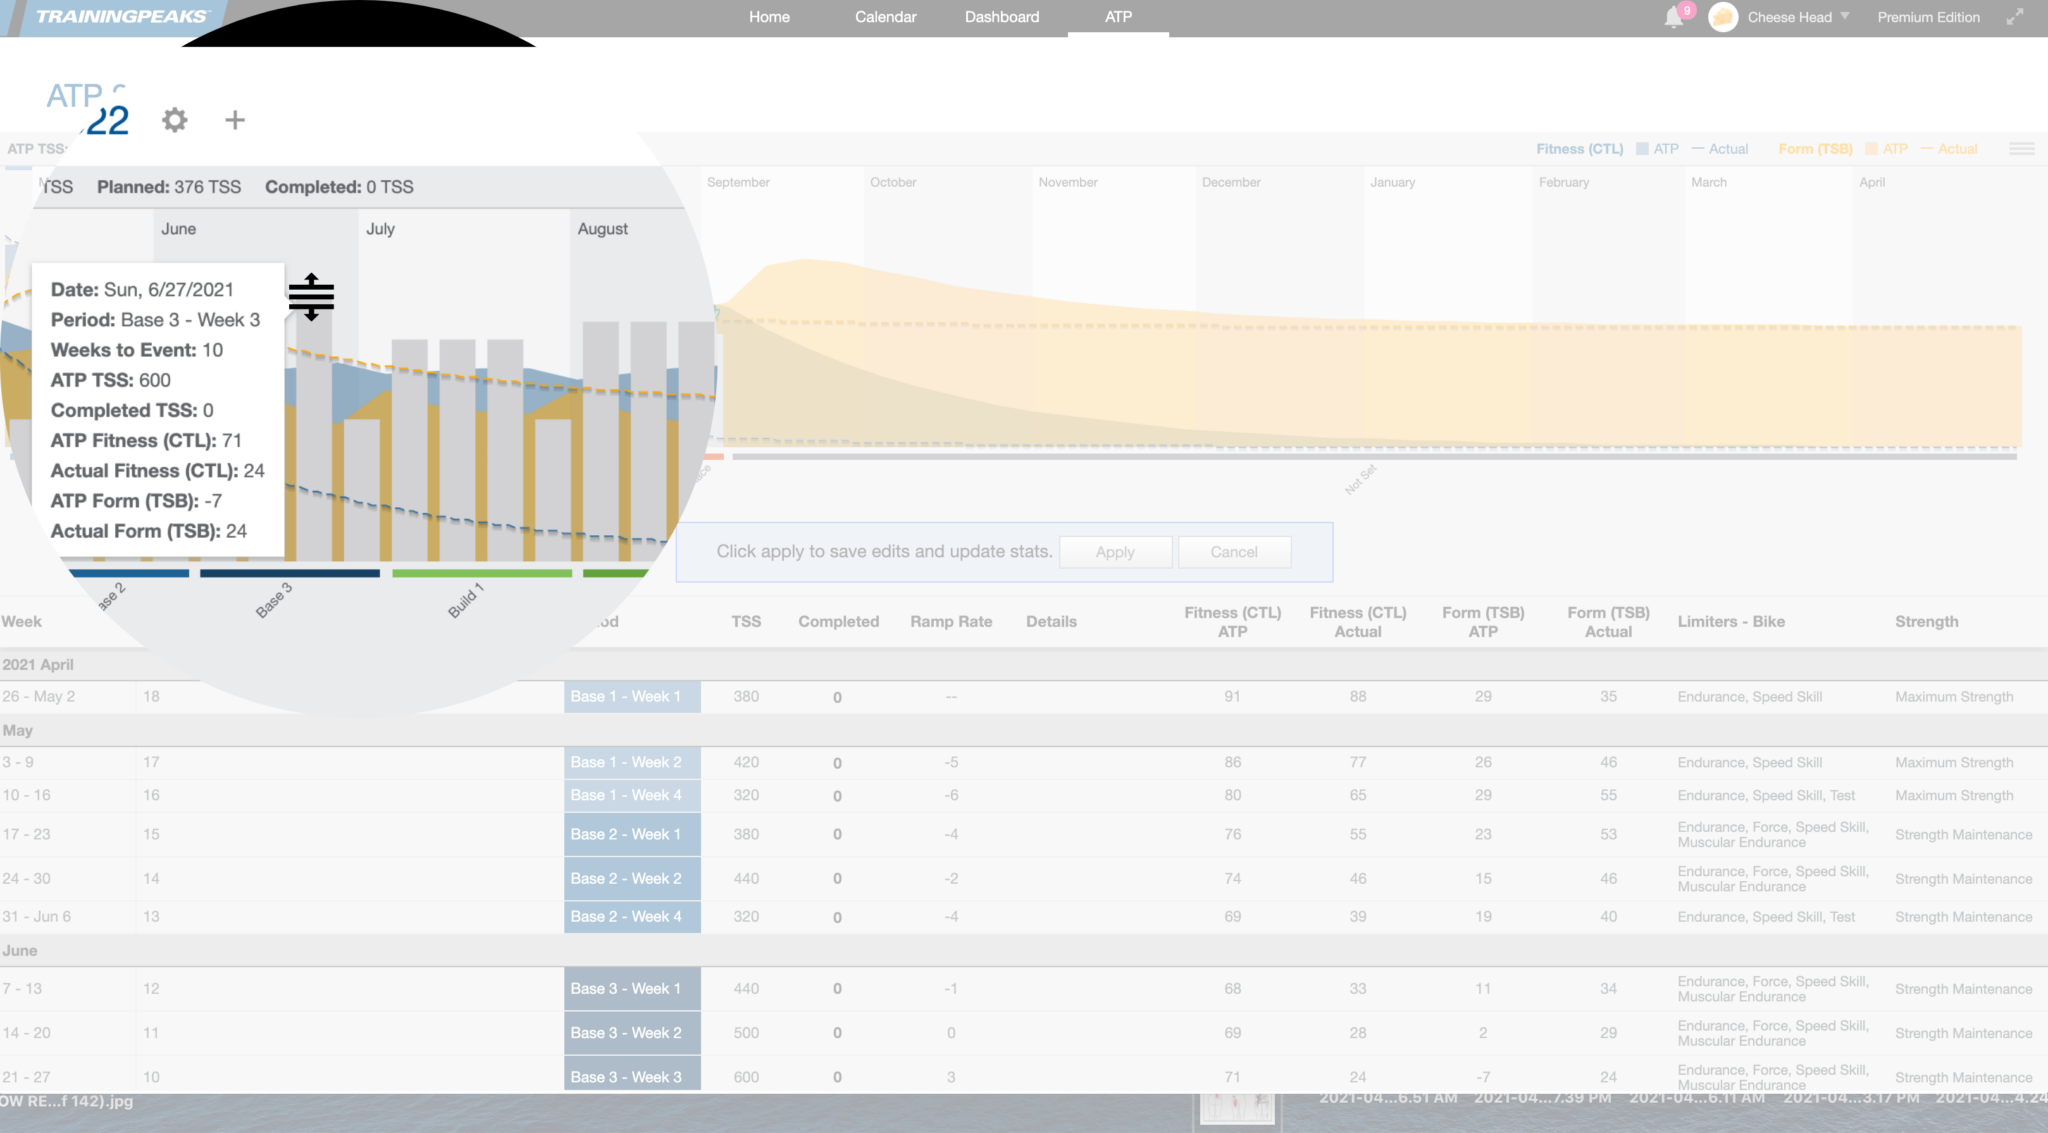Switch to the Calendar tab

pos(884,16)
